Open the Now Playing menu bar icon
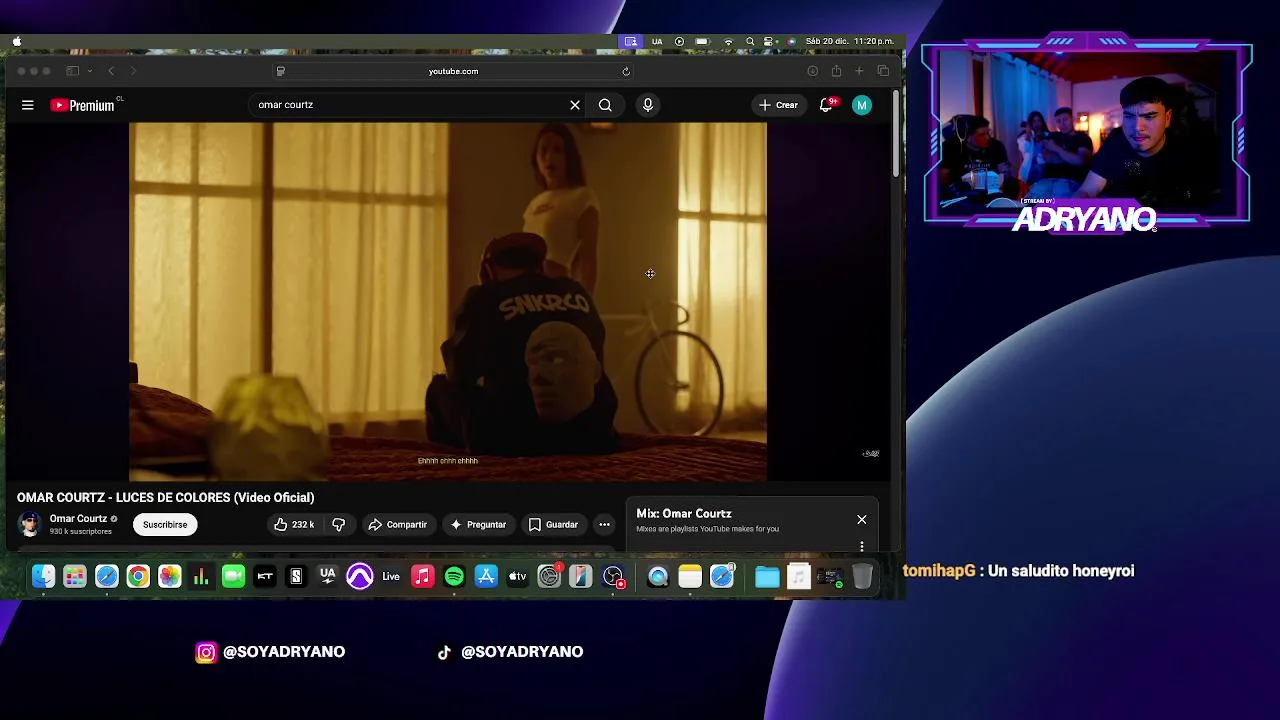The width and height of the screenshot is (1280, 720). (680, 42)
